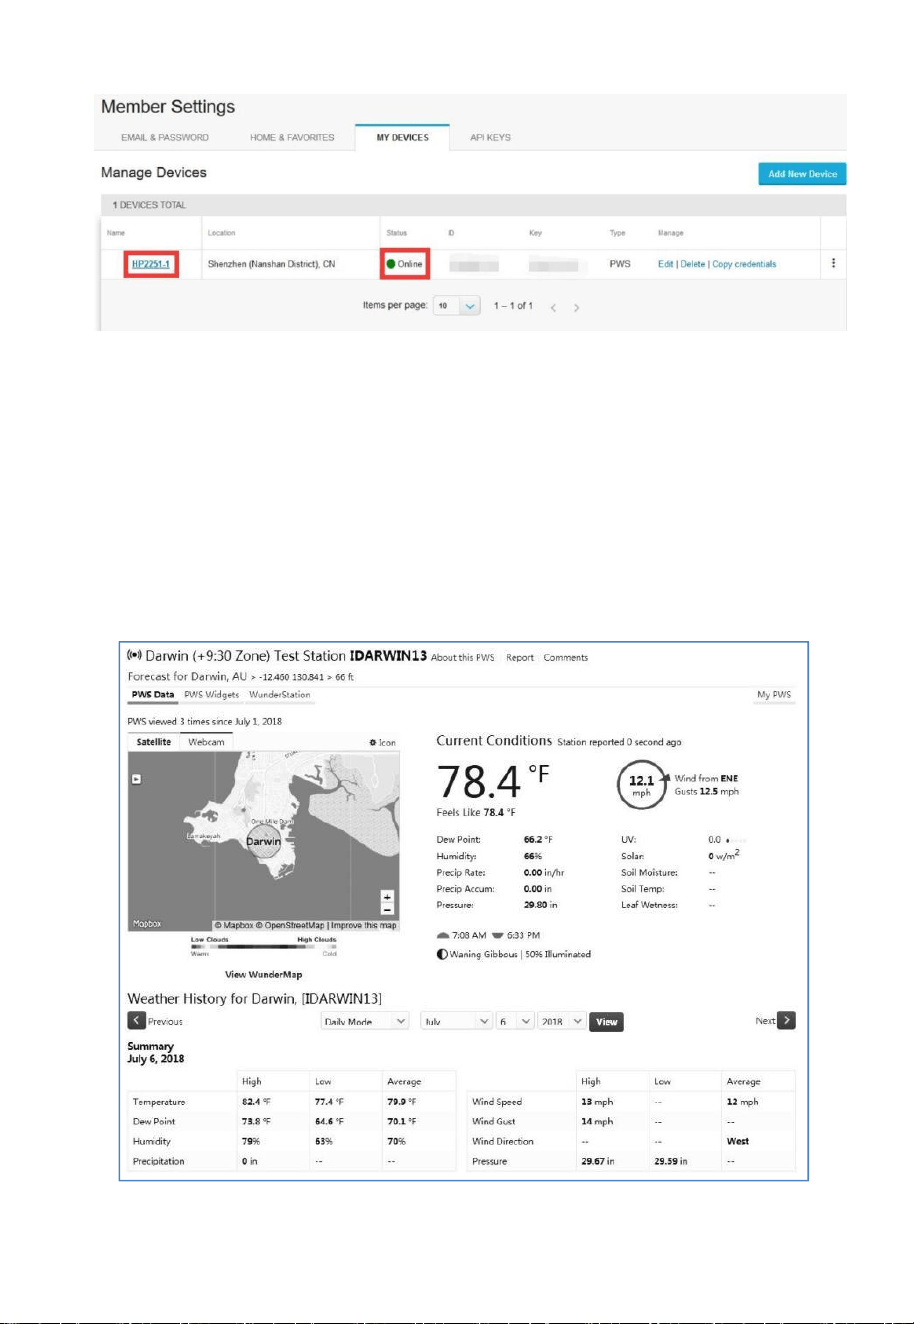Switch to the HOME & FAVORITES tab
The height and width of the screenshot is (1324, 914).
coord(292,137)
